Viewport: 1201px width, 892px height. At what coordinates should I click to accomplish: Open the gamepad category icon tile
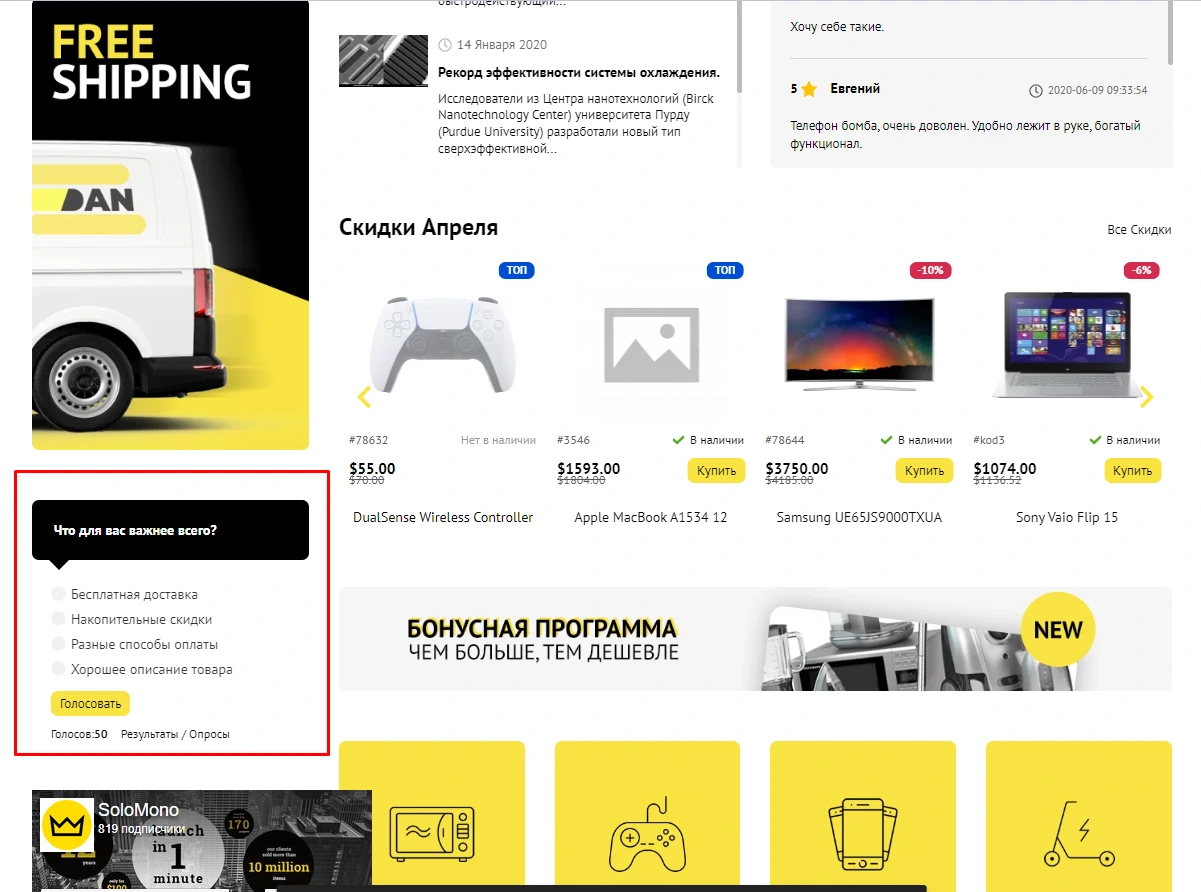(x=647, y=816)
